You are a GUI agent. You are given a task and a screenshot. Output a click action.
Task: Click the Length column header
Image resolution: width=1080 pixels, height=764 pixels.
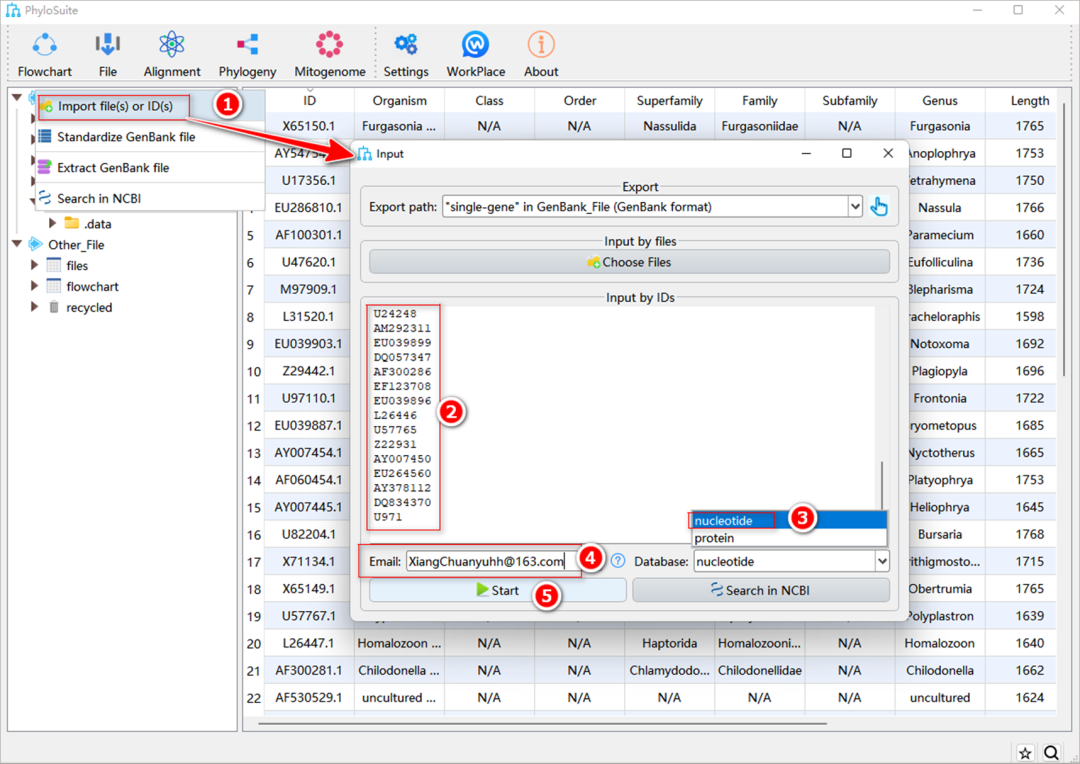pos(1029,101)
